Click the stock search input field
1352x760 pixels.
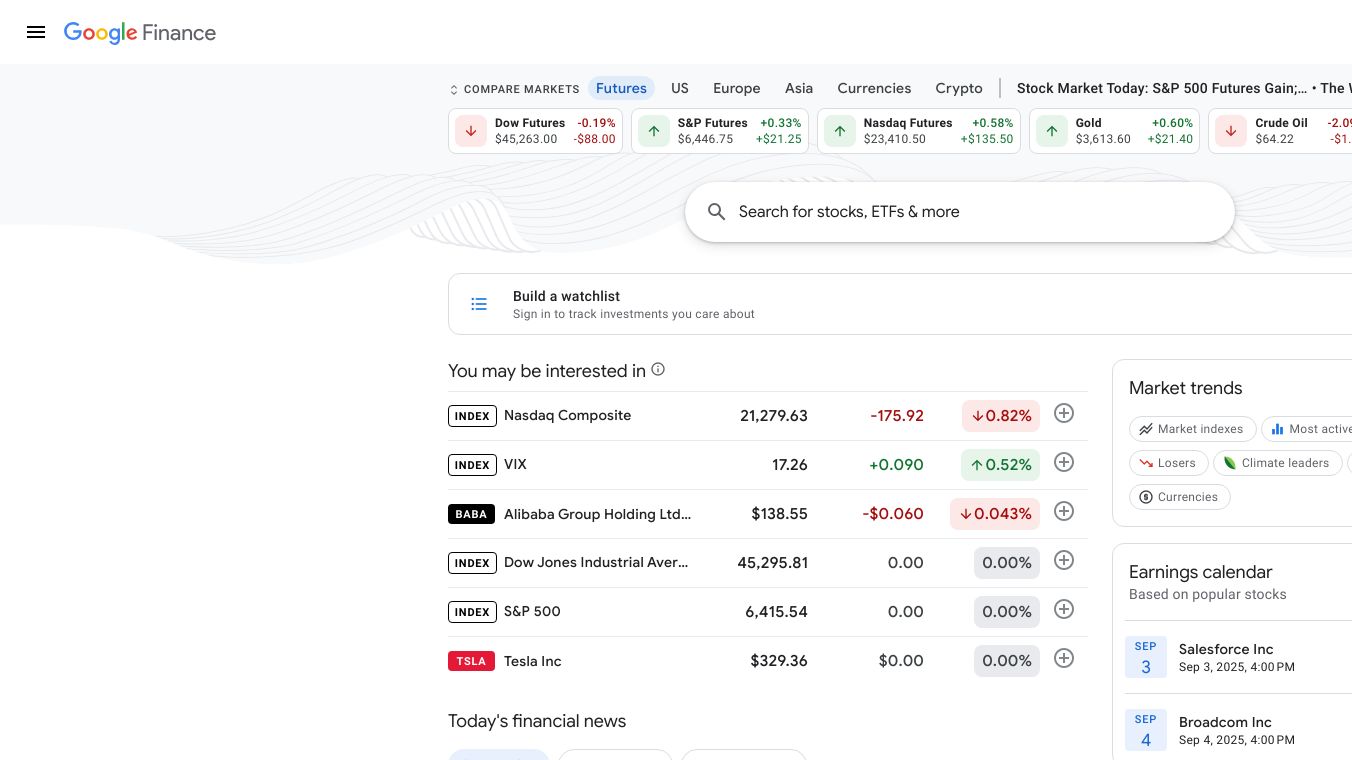[960, 212]
